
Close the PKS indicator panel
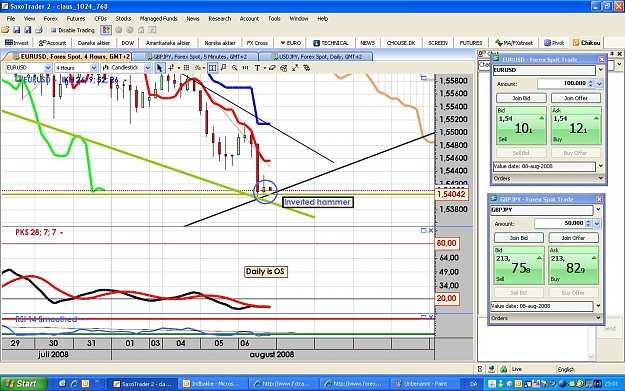click(x=430, y=230)
